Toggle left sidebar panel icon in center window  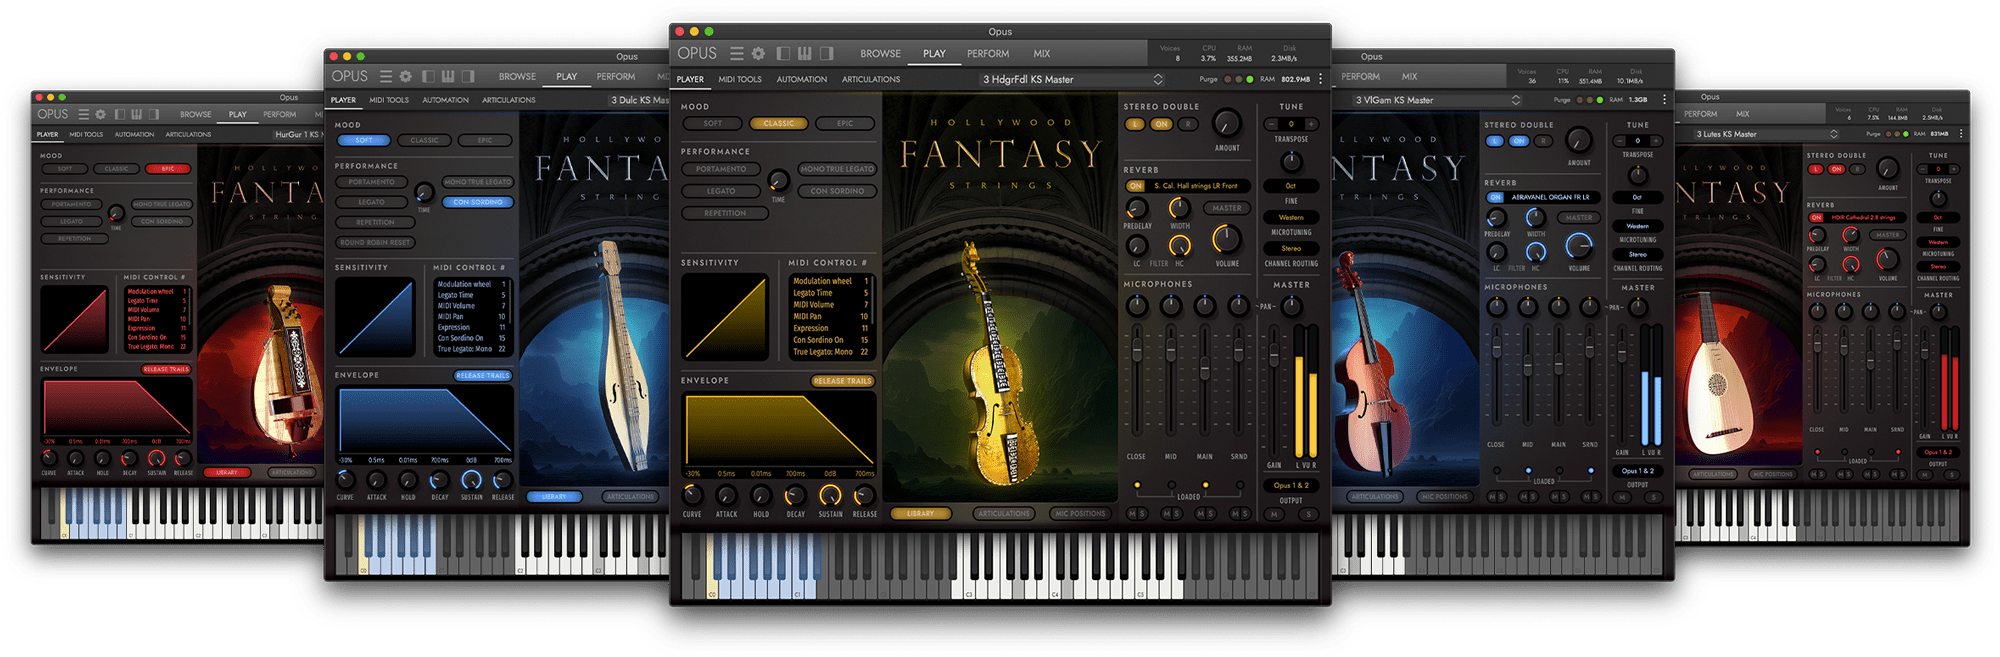tap(783, 54)
